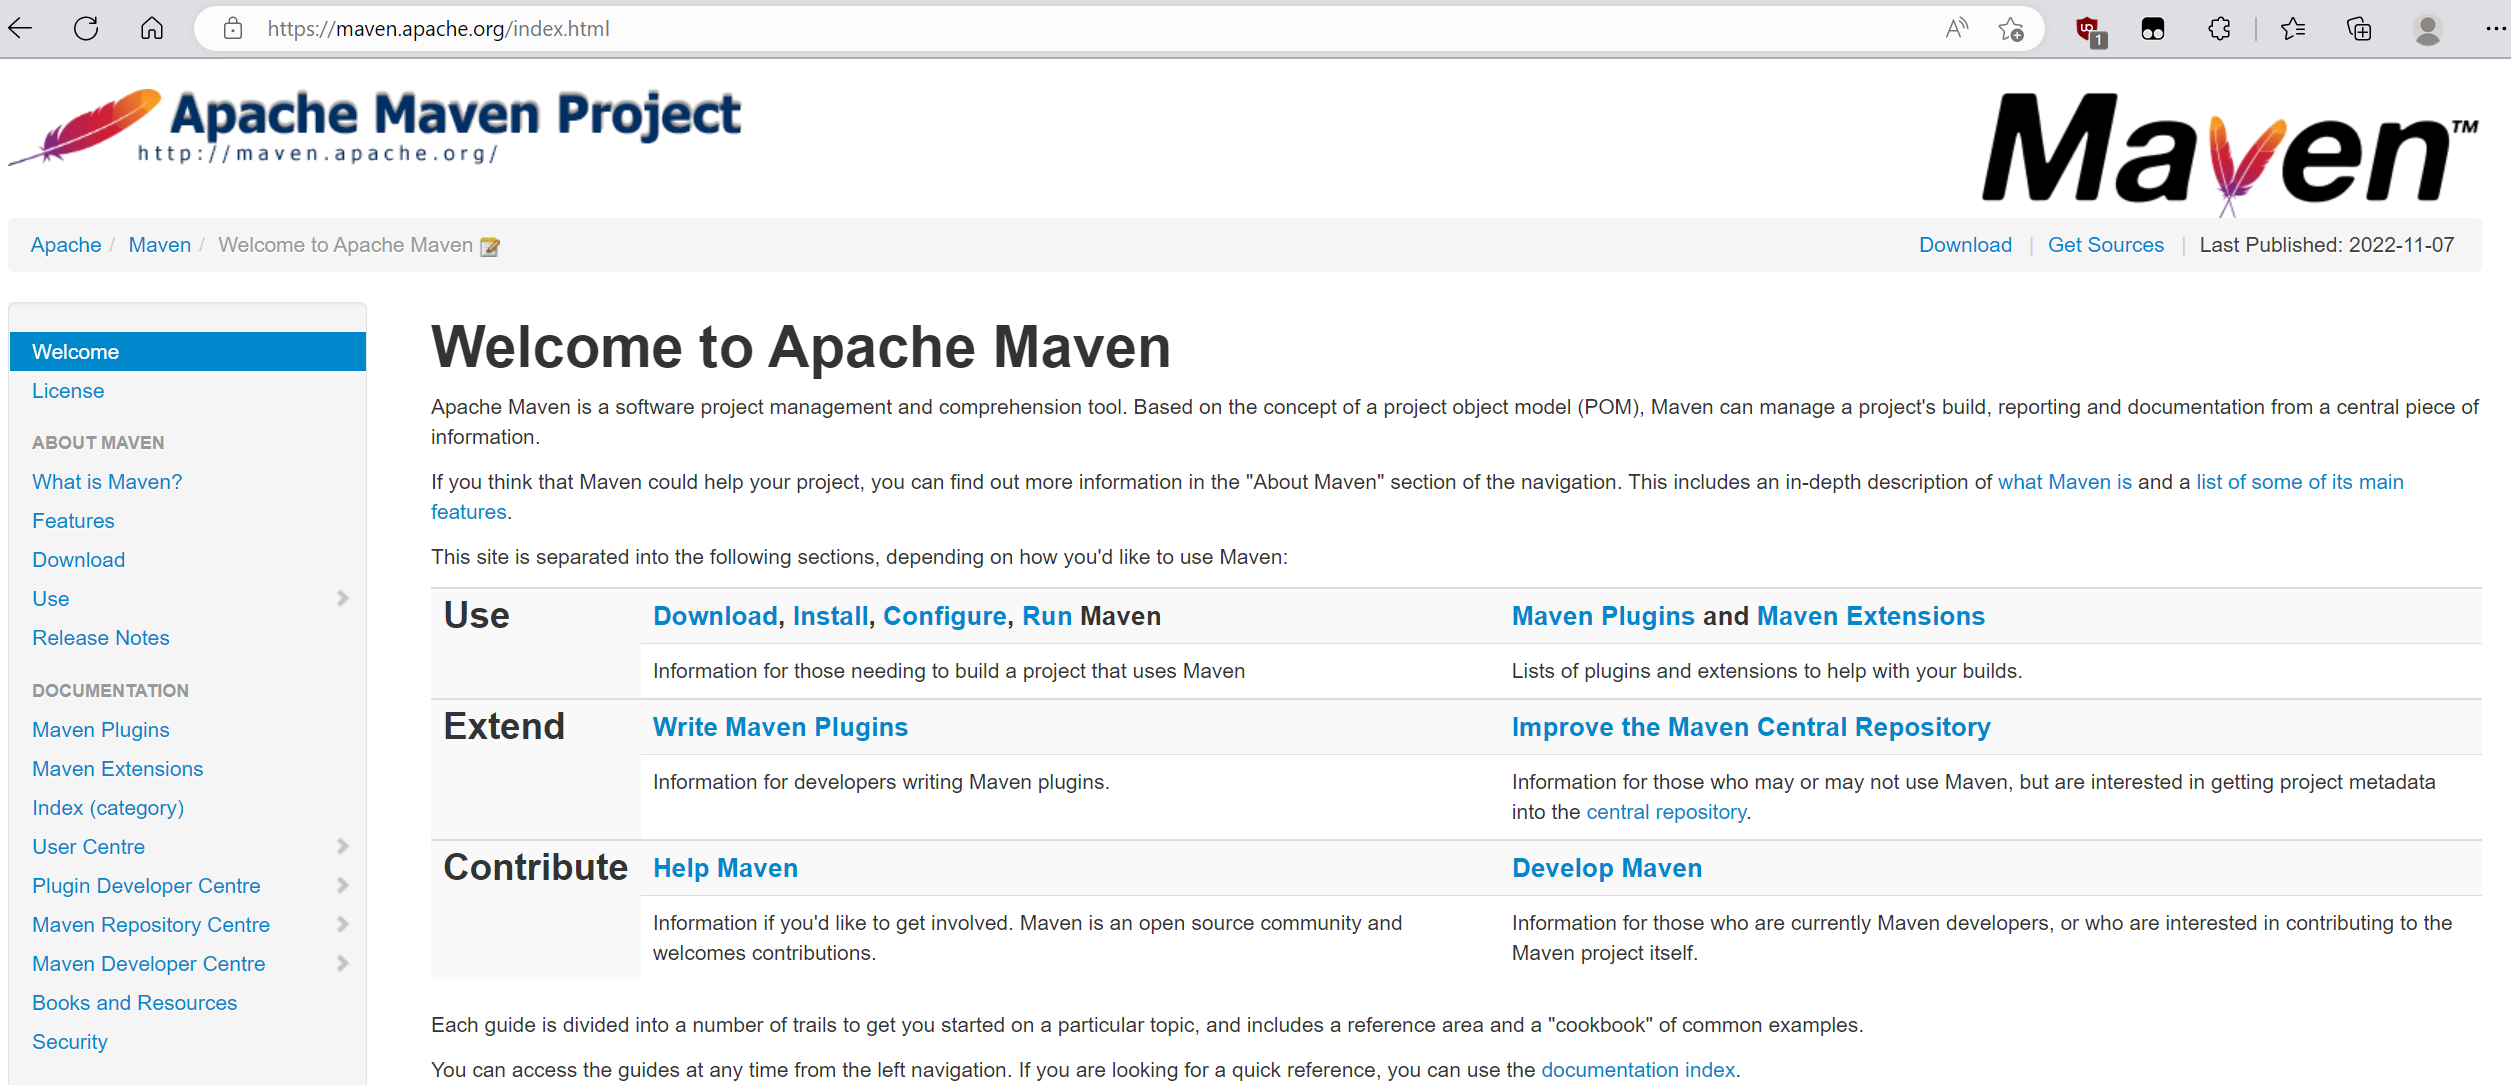Open Use sidebar link

coord(51,599)
